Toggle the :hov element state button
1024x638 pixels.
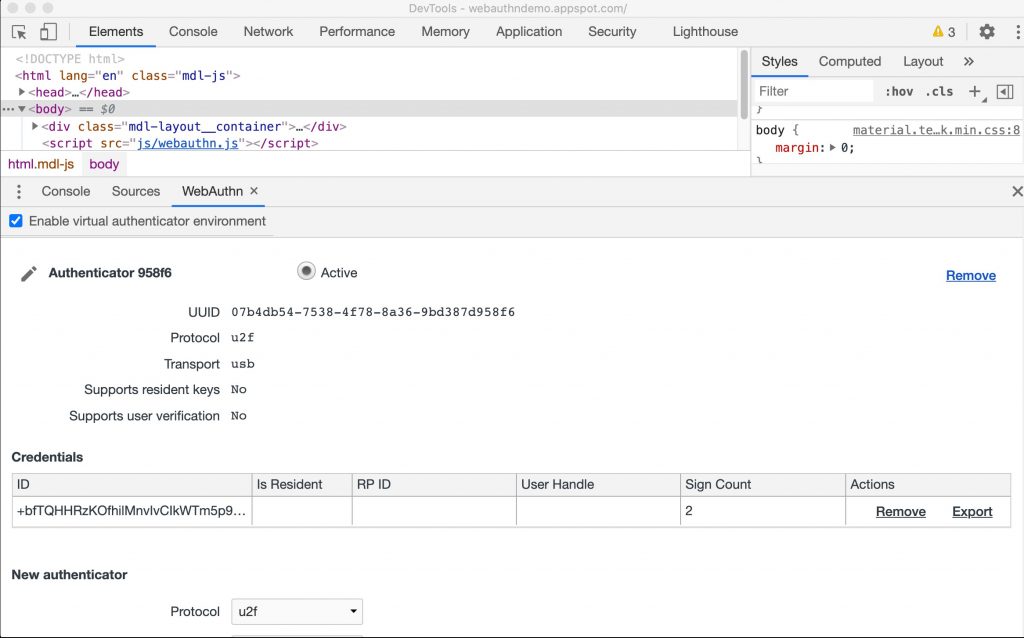tap(899, 91)
